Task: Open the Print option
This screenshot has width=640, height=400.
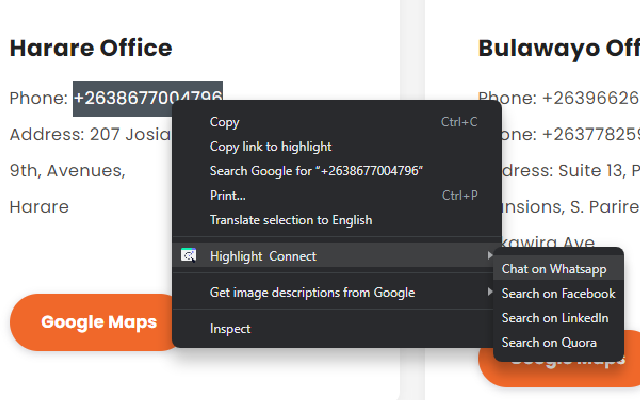Action: click(x=227, y=195)
